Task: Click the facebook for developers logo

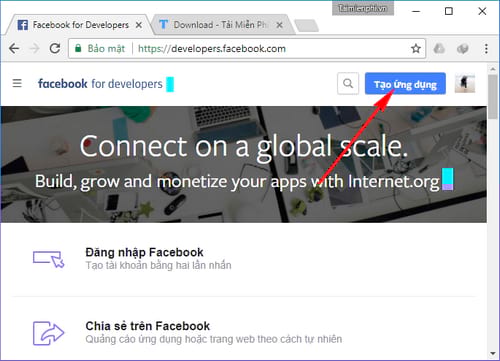Action: click(100, 84)
